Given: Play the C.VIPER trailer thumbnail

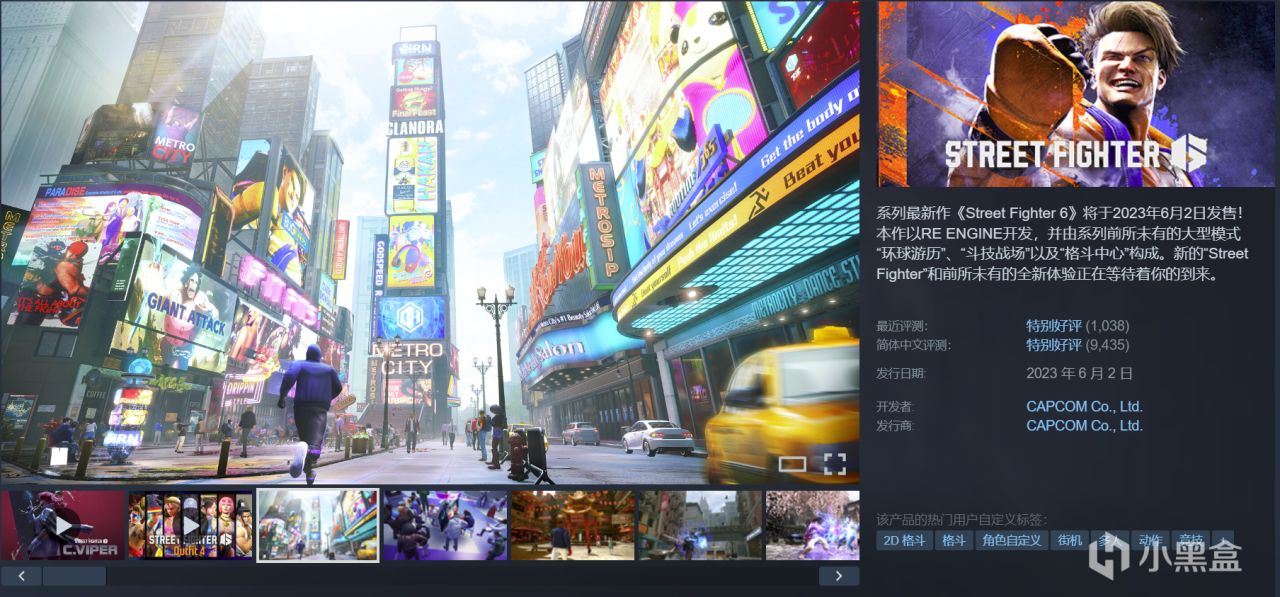Looking at the screenshot, I should (x=63, y=525).
